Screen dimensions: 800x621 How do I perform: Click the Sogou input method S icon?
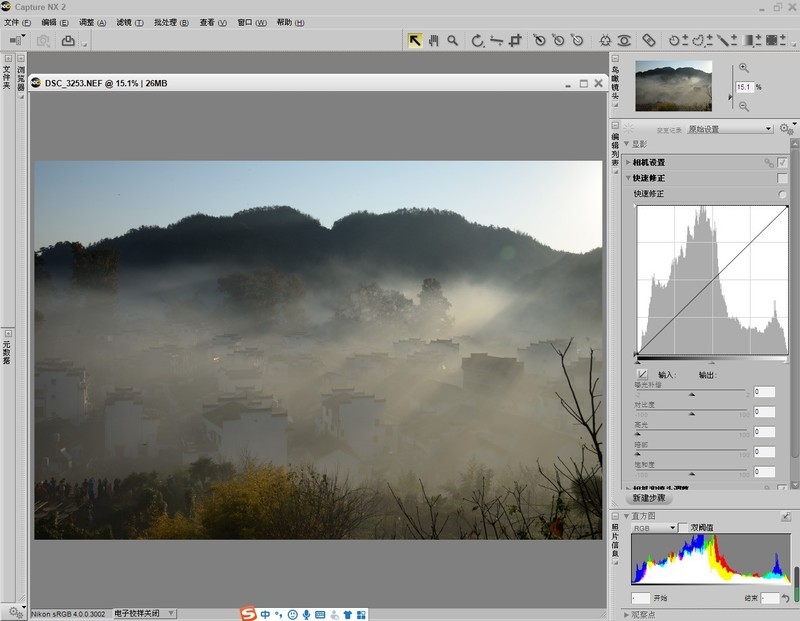point(248,613)
